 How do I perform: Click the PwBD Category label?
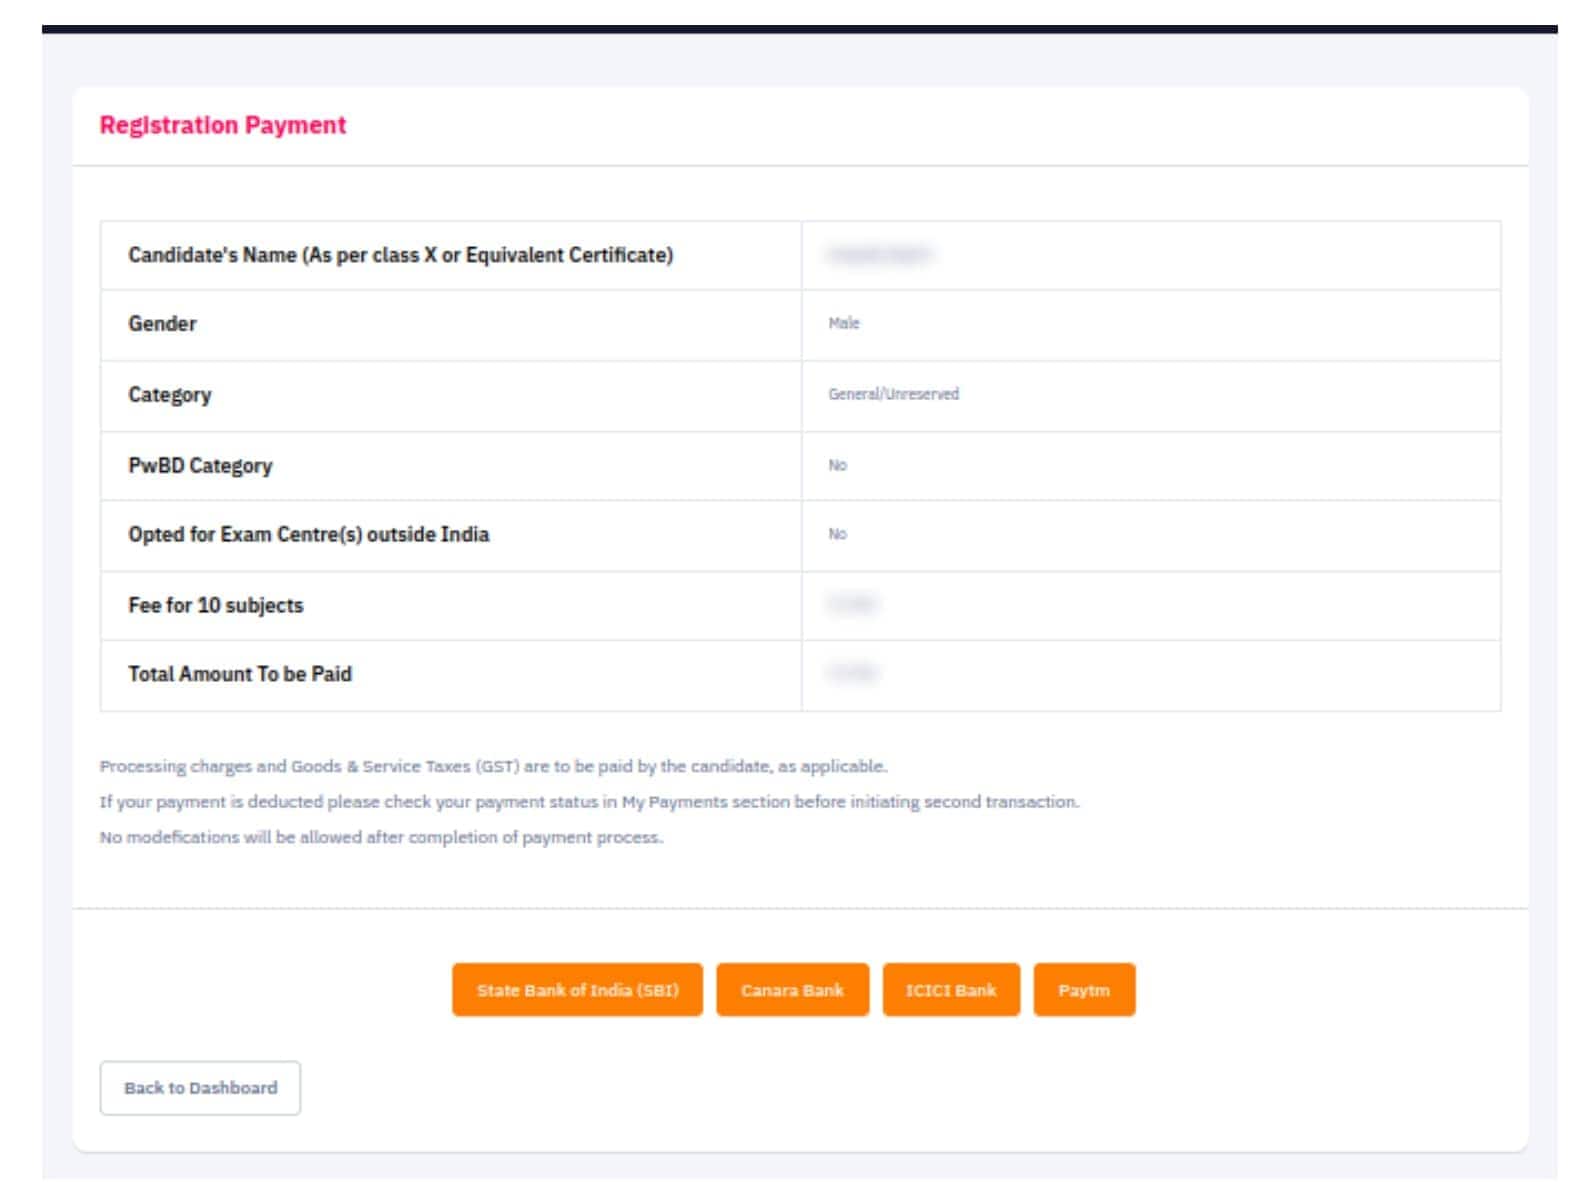click(x=200, y=466)
